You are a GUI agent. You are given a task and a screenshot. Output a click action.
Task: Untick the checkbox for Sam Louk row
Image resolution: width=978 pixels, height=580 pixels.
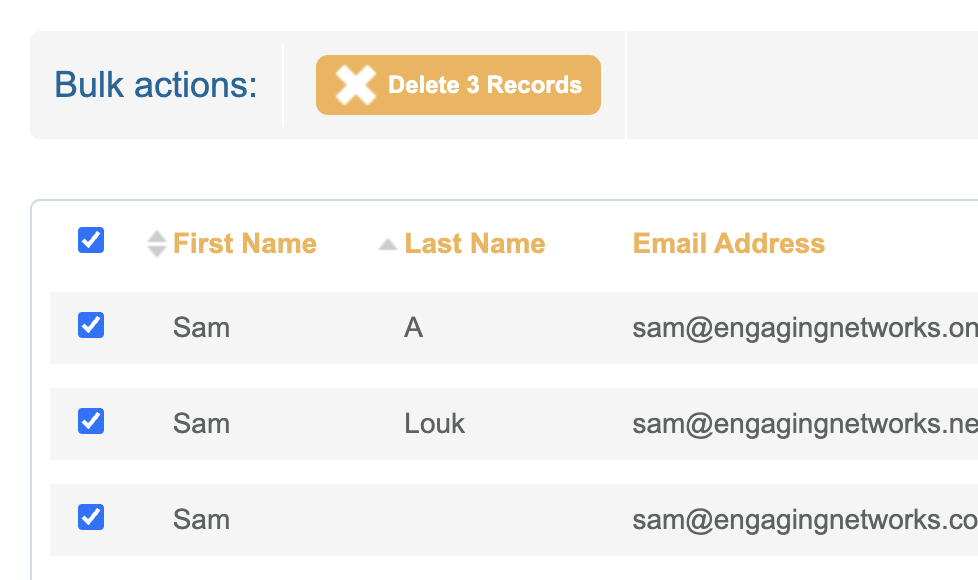click(91, 421)
